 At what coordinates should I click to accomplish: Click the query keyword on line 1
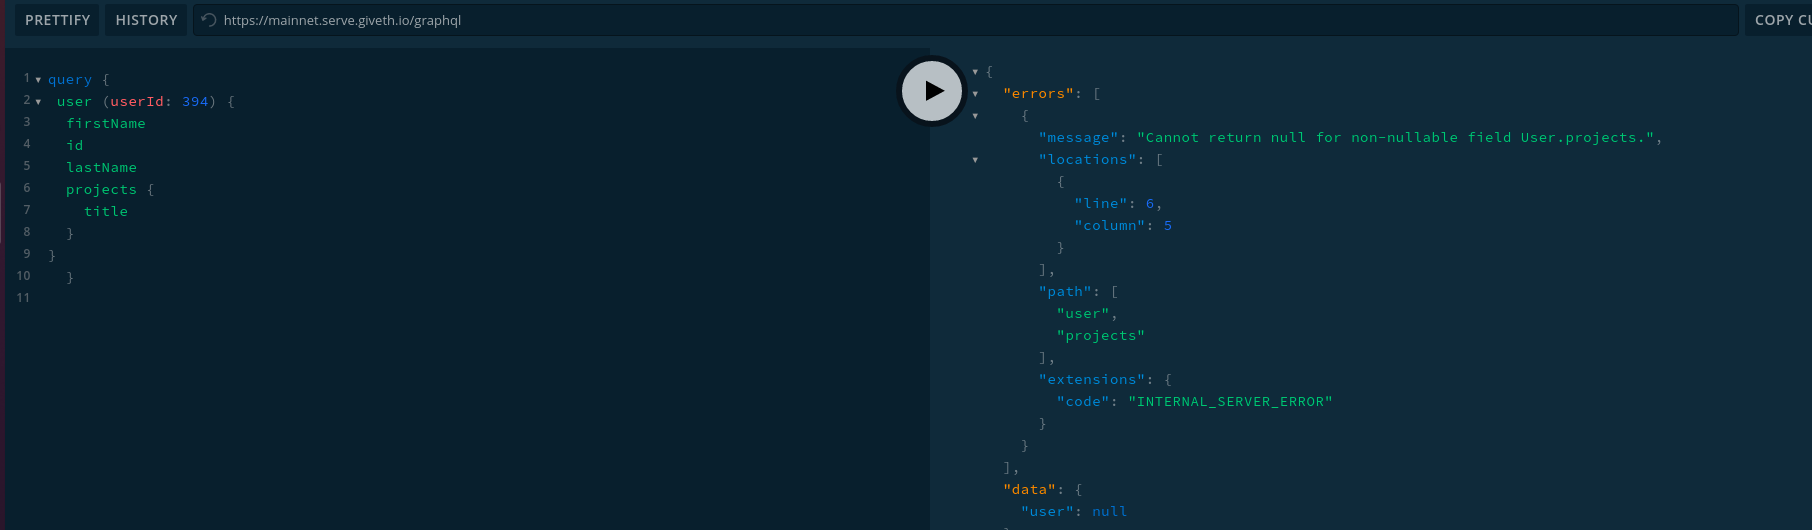point(70,80)
